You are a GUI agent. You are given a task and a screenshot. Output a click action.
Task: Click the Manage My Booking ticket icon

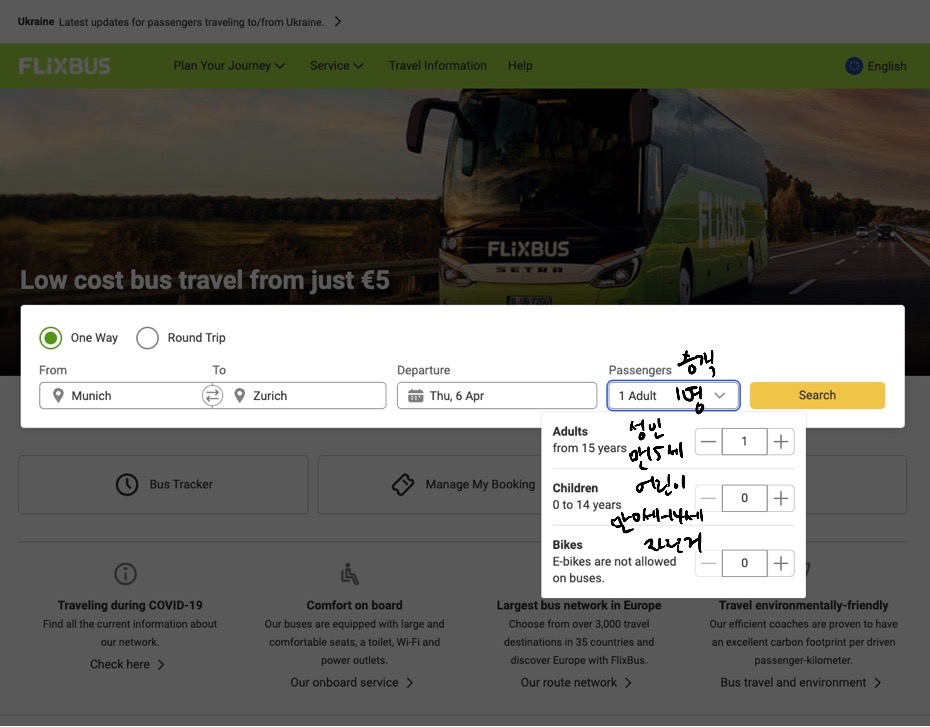tap(403, 484)
